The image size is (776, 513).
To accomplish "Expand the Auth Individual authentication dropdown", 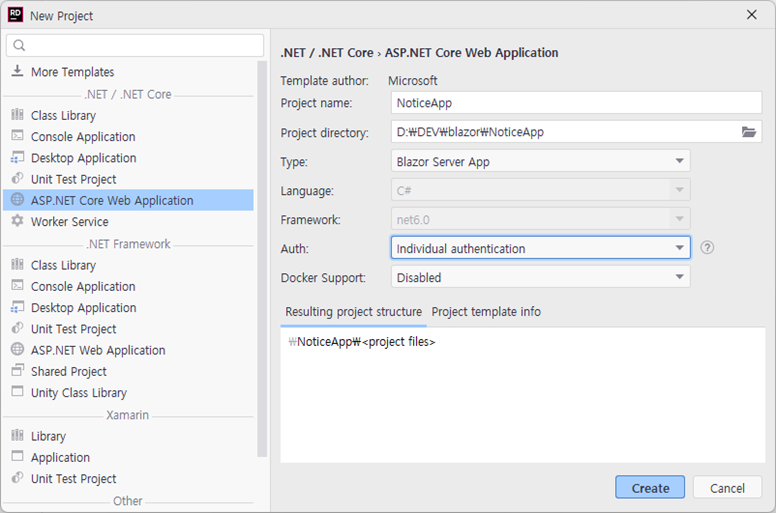I will 540,248.
